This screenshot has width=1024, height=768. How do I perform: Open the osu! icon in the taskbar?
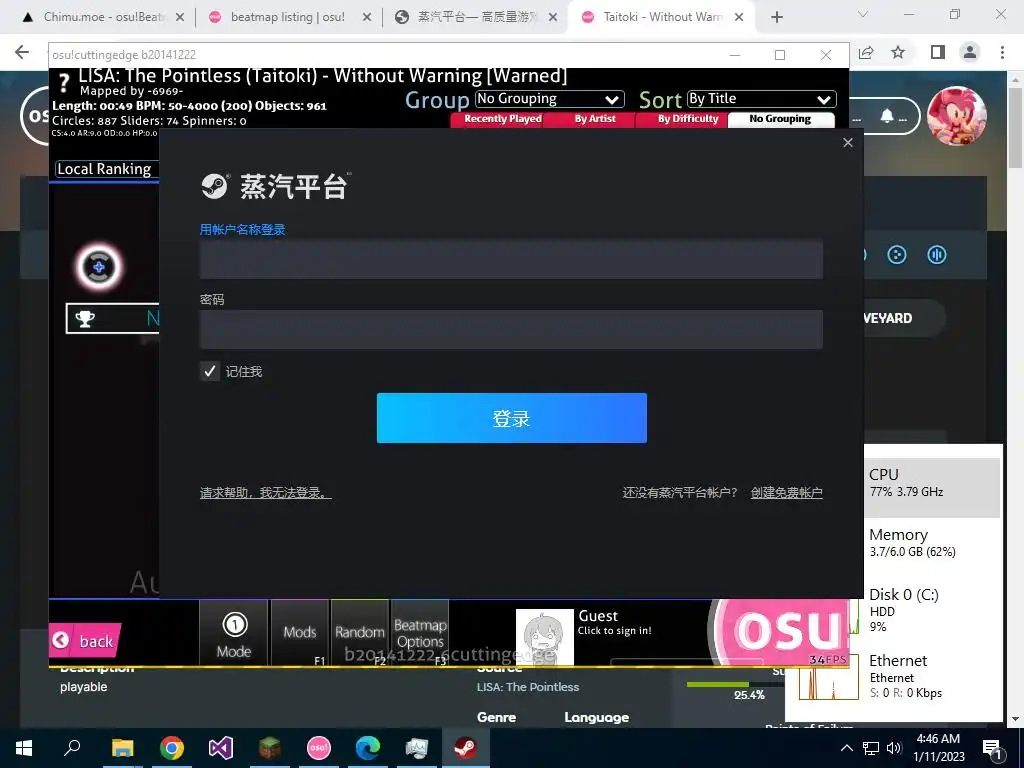[x=319, y=748]
